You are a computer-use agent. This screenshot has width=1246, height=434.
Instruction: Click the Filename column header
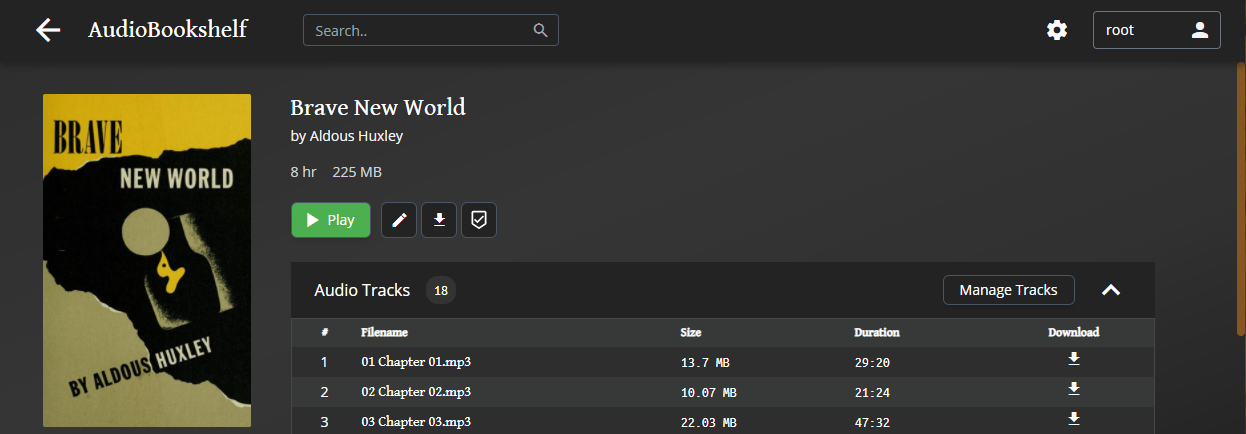pos(384,332)
